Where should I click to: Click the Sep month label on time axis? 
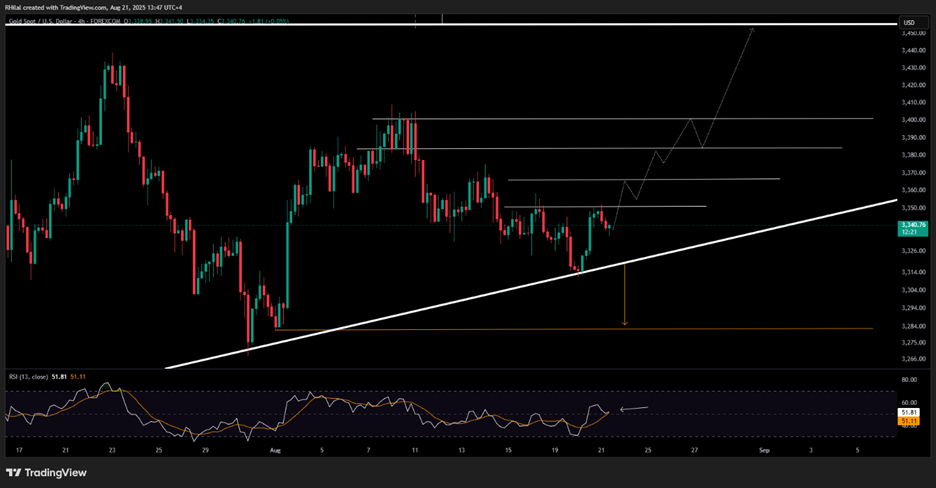pos(764,450)
